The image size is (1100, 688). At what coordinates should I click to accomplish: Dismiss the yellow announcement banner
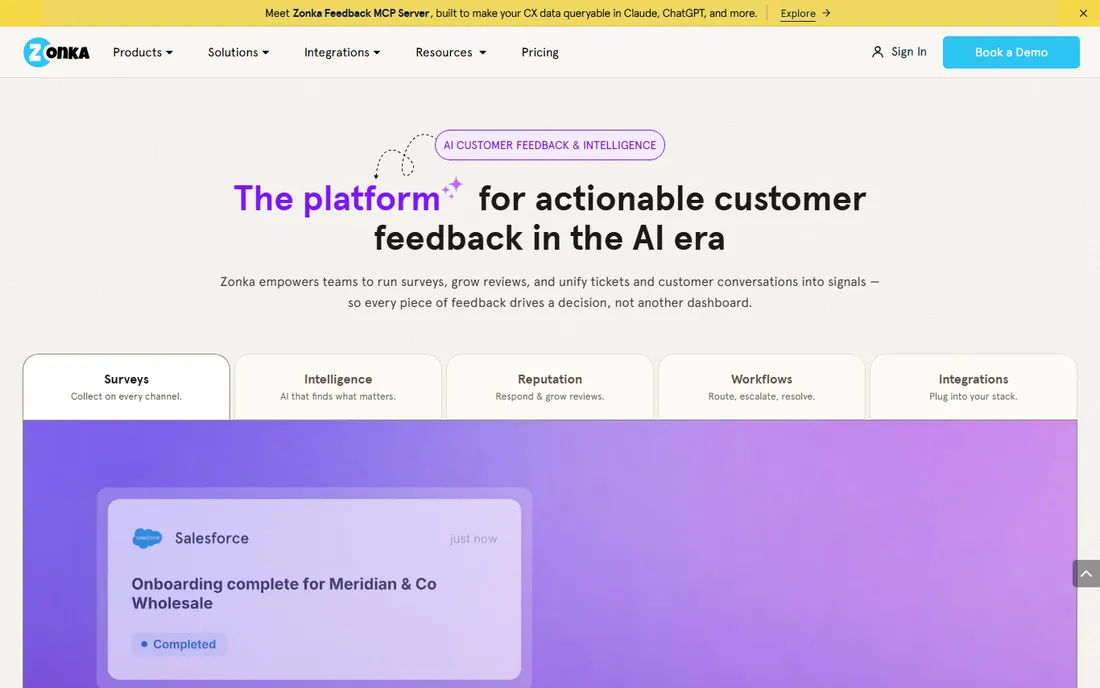point(1083,13)
